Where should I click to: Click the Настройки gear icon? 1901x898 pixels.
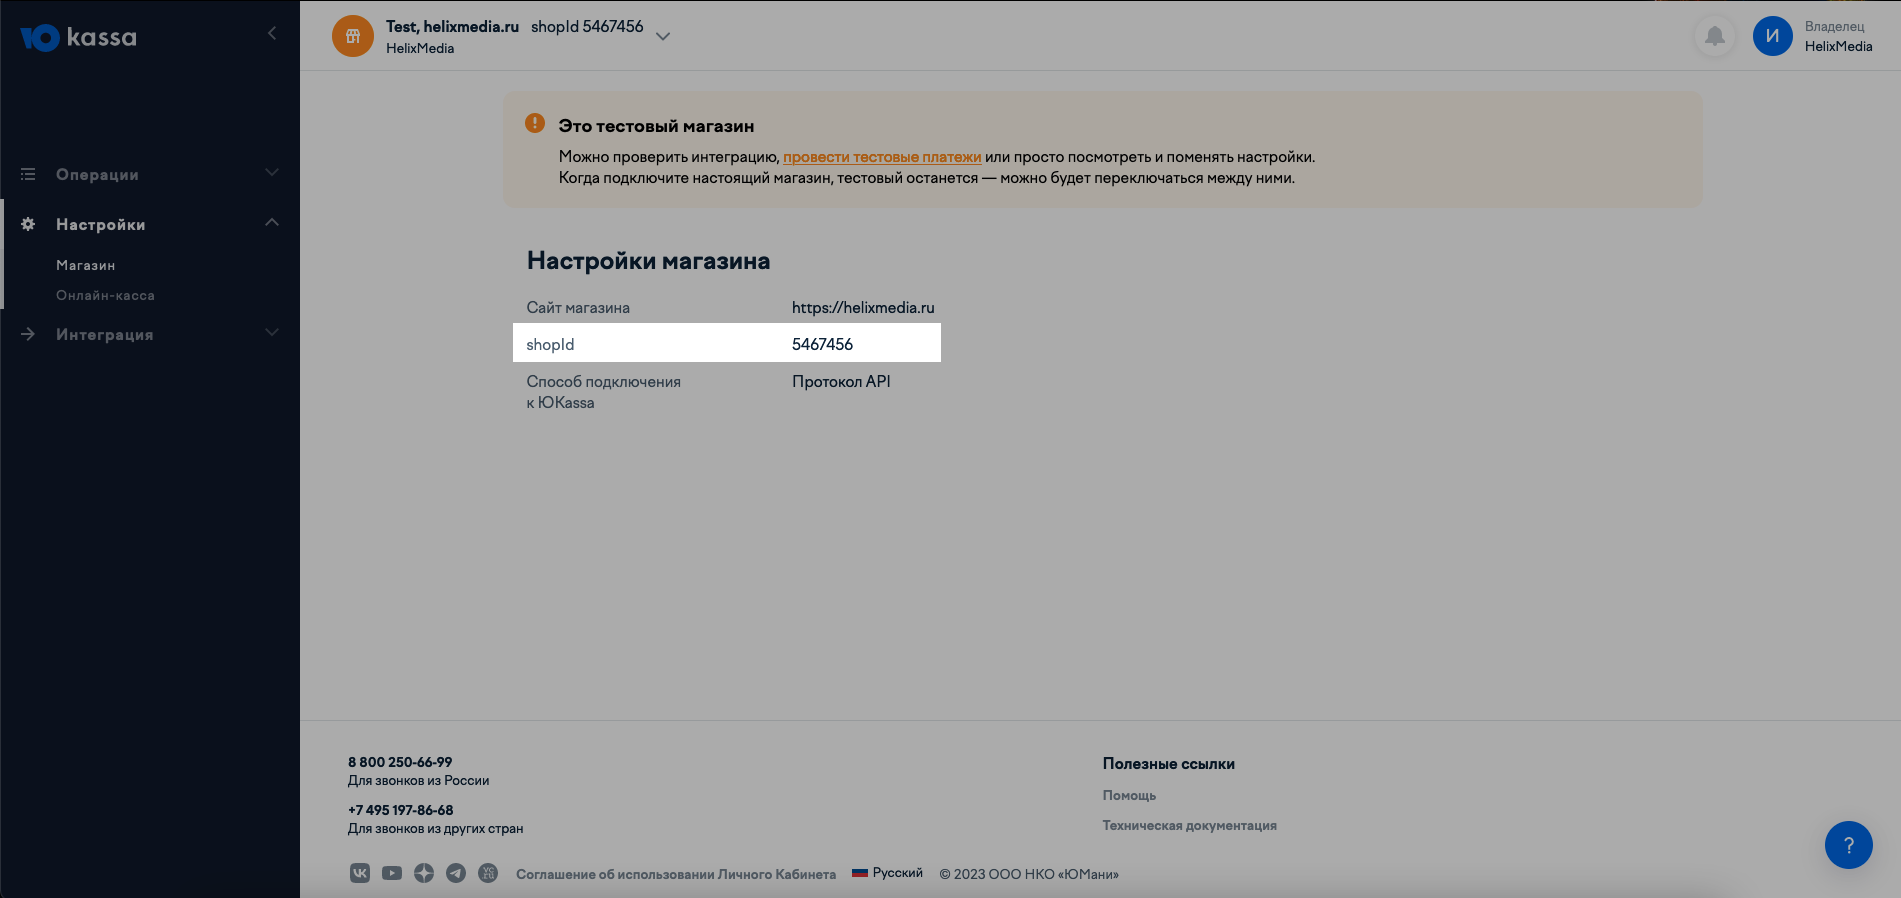[28, 224]
